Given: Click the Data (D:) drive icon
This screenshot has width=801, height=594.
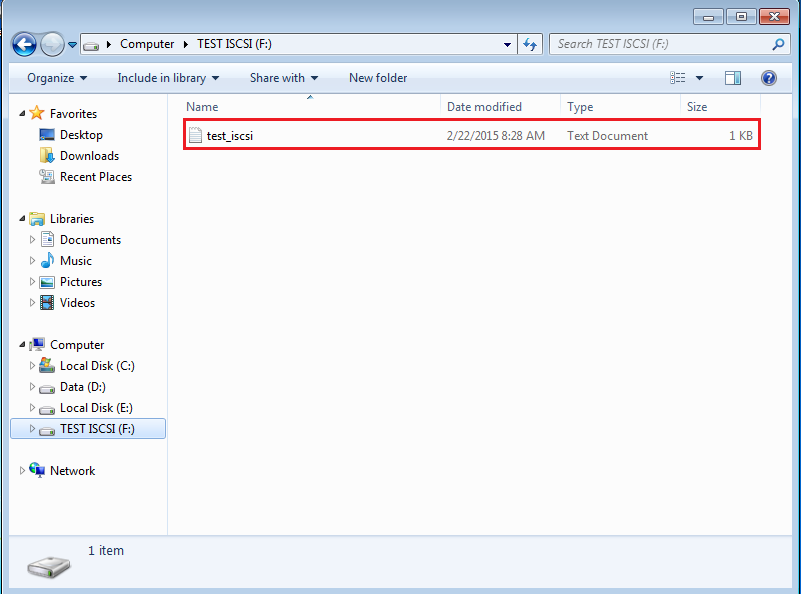Looking at the screenshot, I should tap(47, 389).
